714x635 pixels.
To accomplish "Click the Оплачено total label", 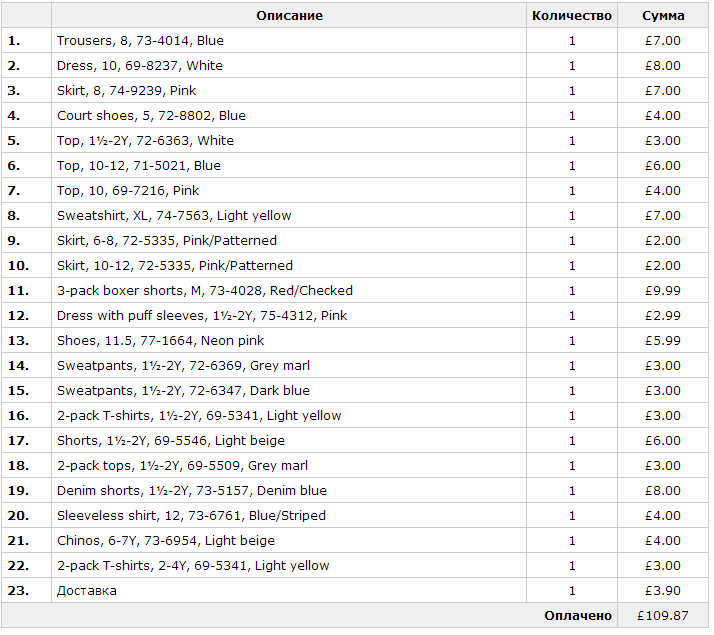I will pyautogui.click(x=578, y=616).
